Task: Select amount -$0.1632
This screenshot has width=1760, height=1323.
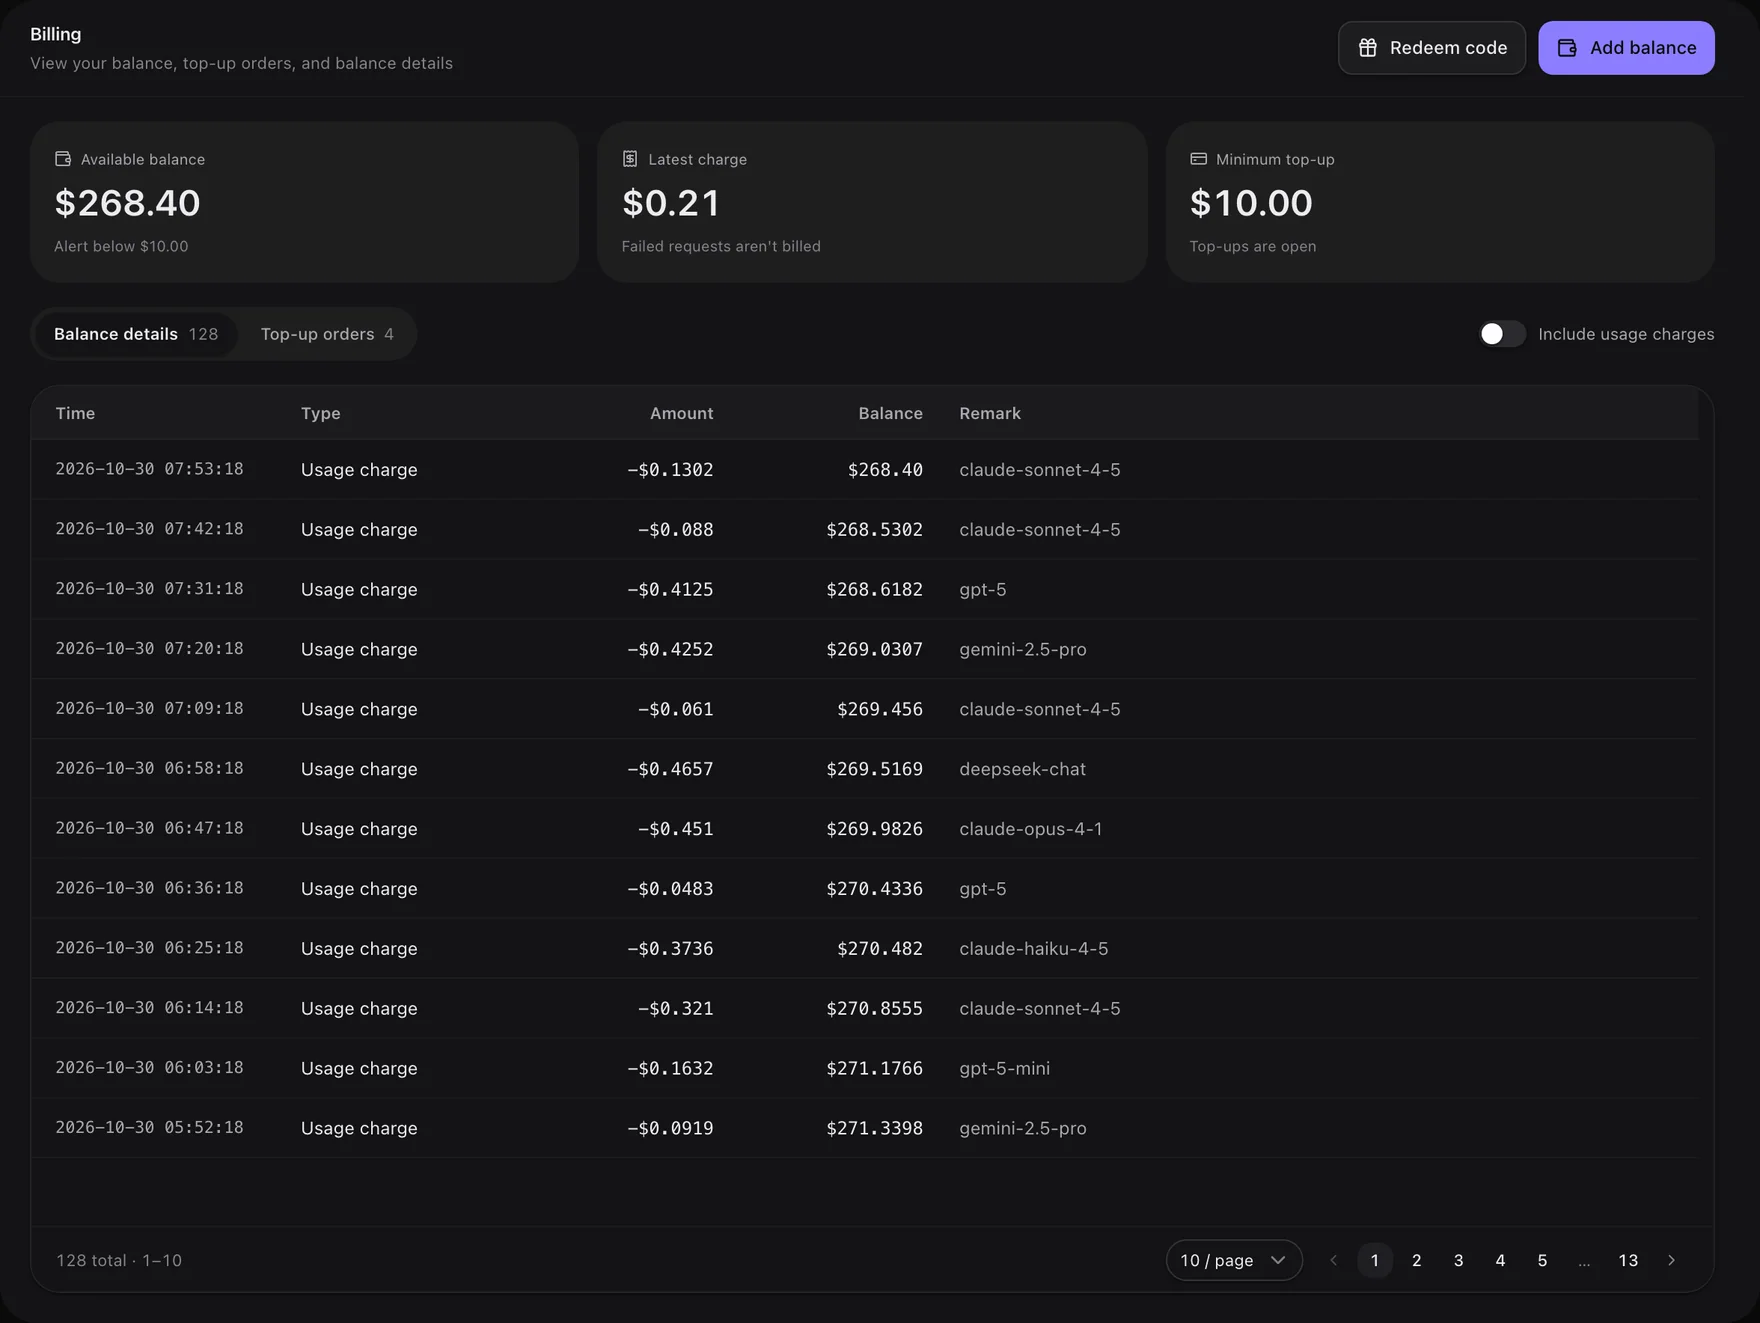Action: point(670,1068)
